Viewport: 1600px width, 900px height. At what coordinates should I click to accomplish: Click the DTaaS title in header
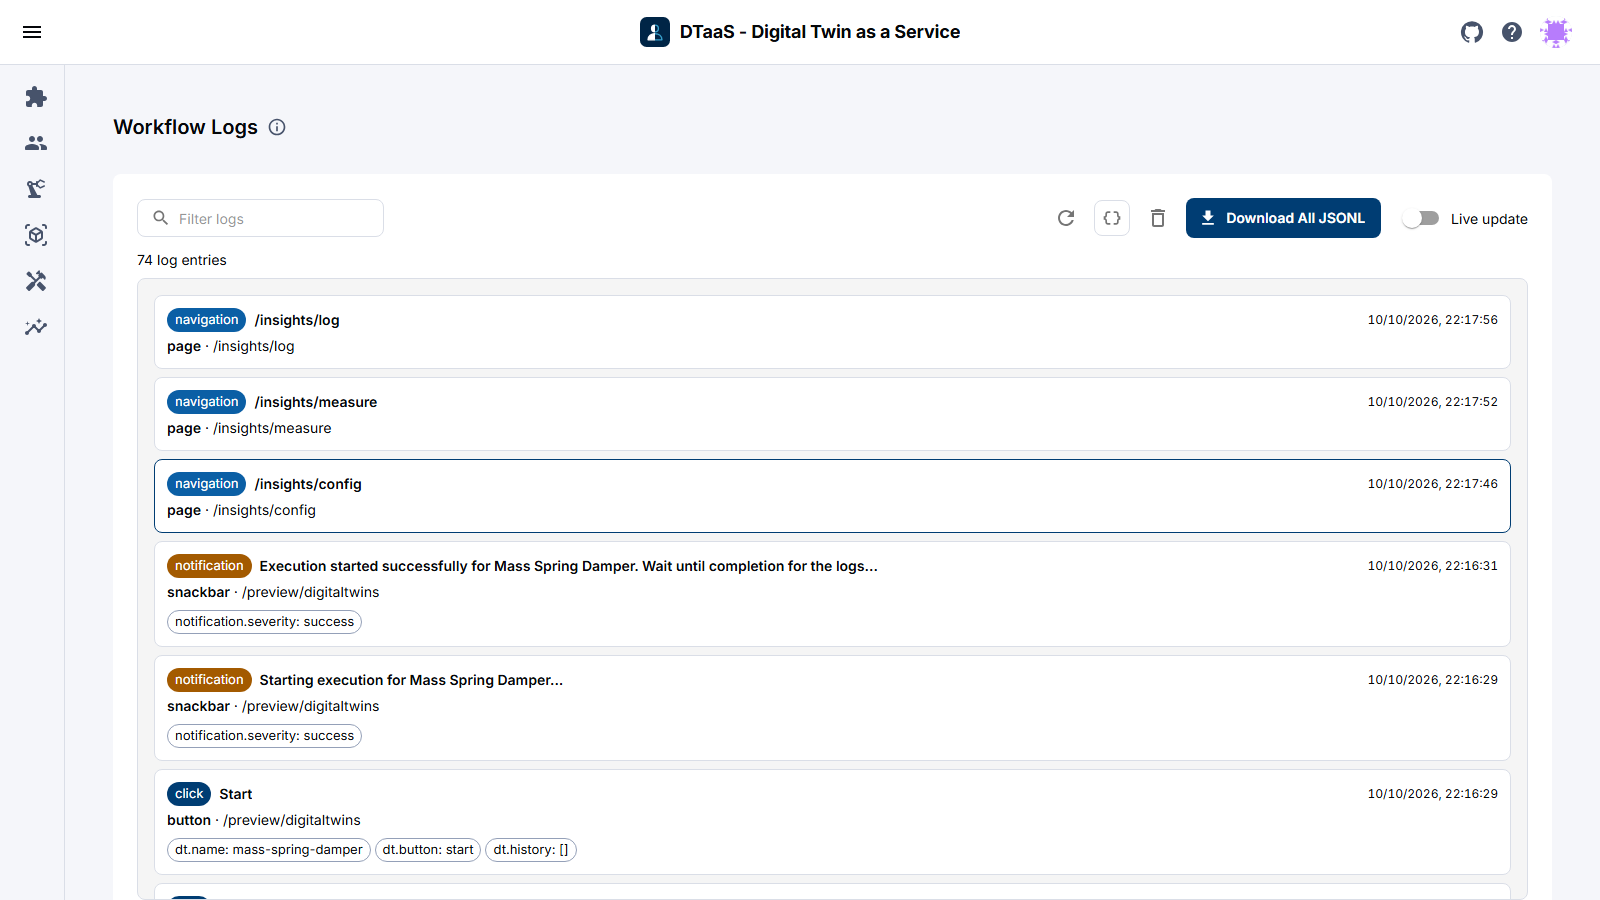pos(820,32)
